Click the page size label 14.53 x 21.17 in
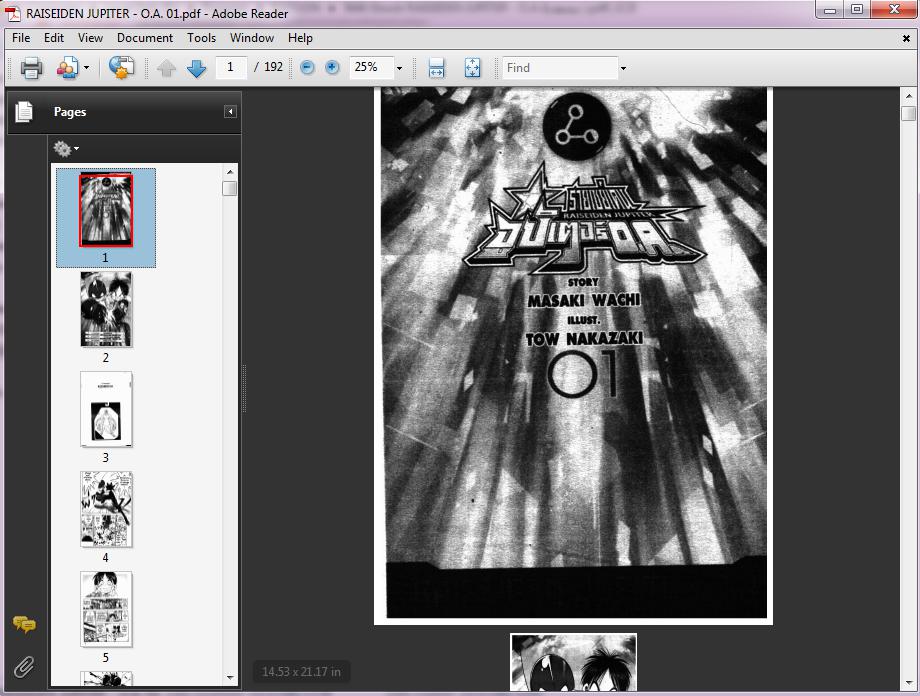 [301, 672]
